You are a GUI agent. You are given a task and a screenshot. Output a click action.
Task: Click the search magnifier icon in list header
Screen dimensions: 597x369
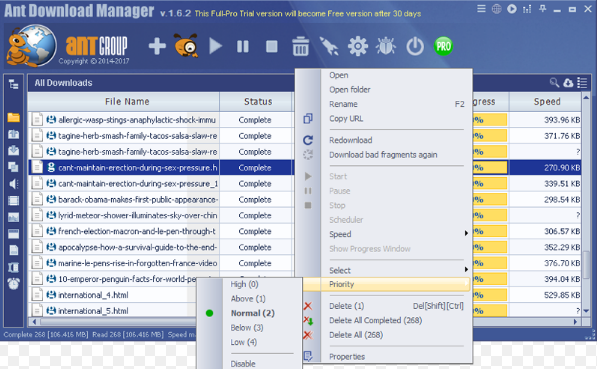(x=554, y=82)
